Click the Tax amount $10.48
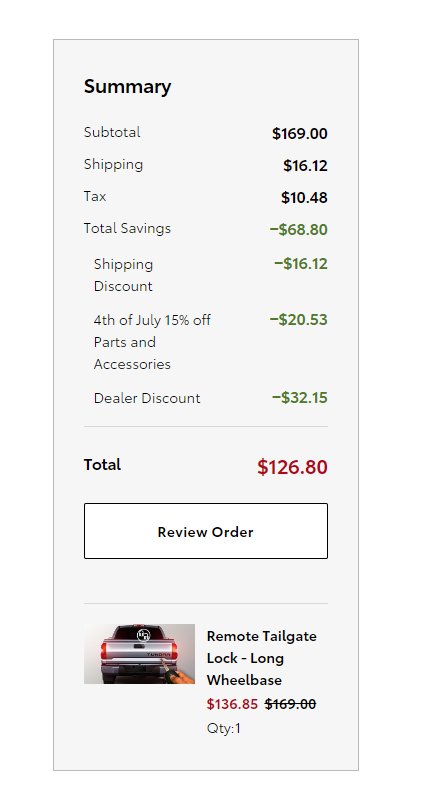This screenshot has width=430, height=793. [304, 197]
